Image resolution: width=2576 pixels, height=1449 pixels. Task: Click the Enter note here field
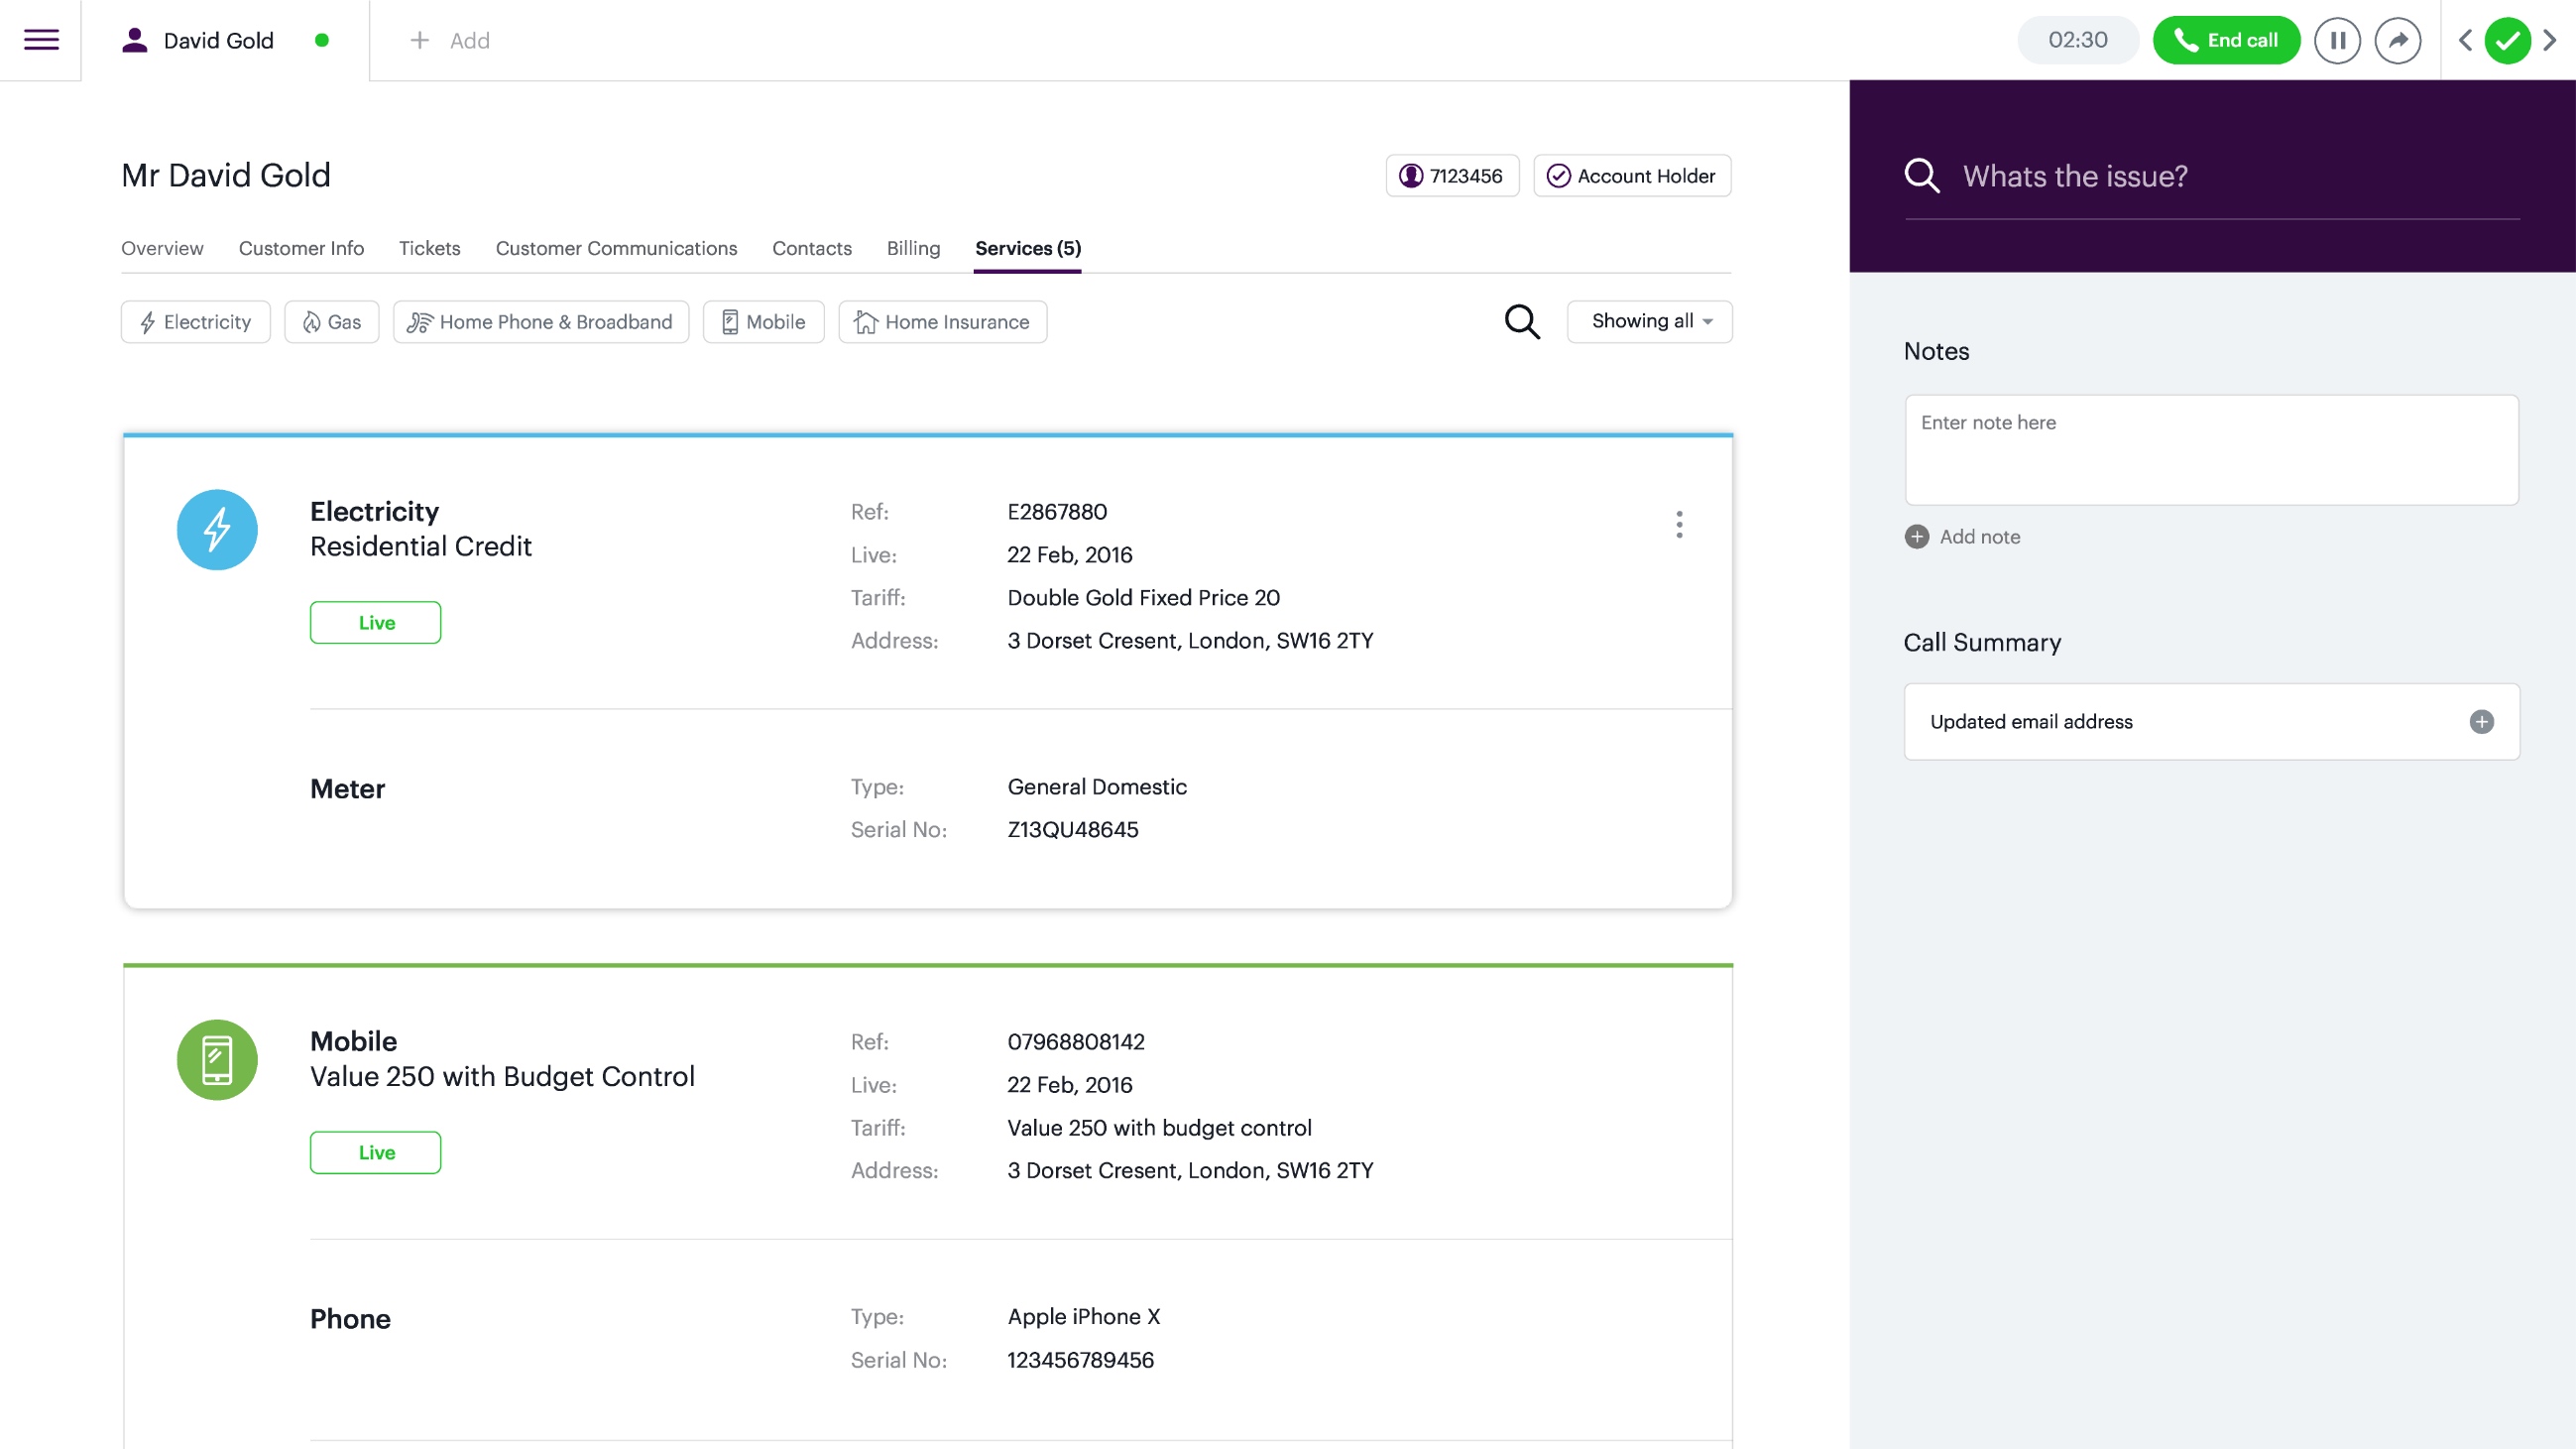(x=2211, y=450)
